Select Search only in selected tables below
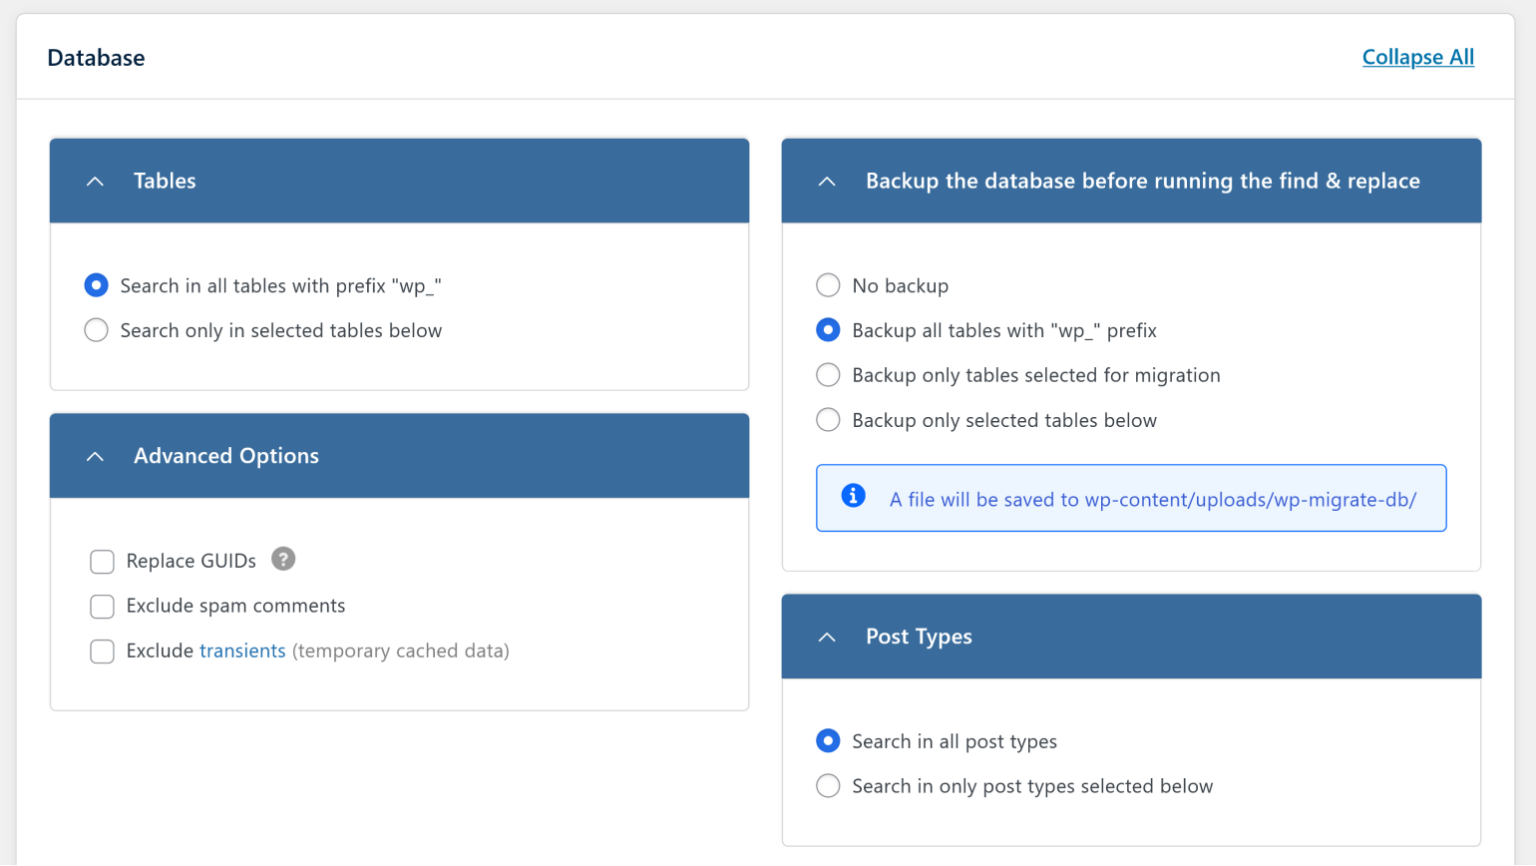Screen dimensions: 1536x866 pyautogui.click(x=96, y=330)
